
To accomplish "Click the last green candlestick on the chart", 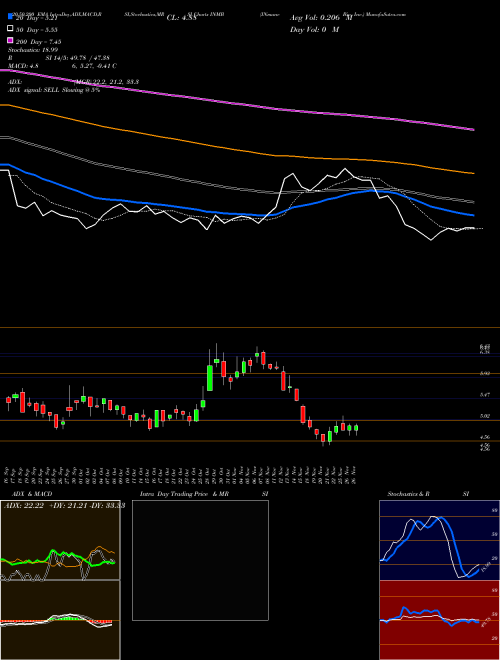I will [356, 428].
